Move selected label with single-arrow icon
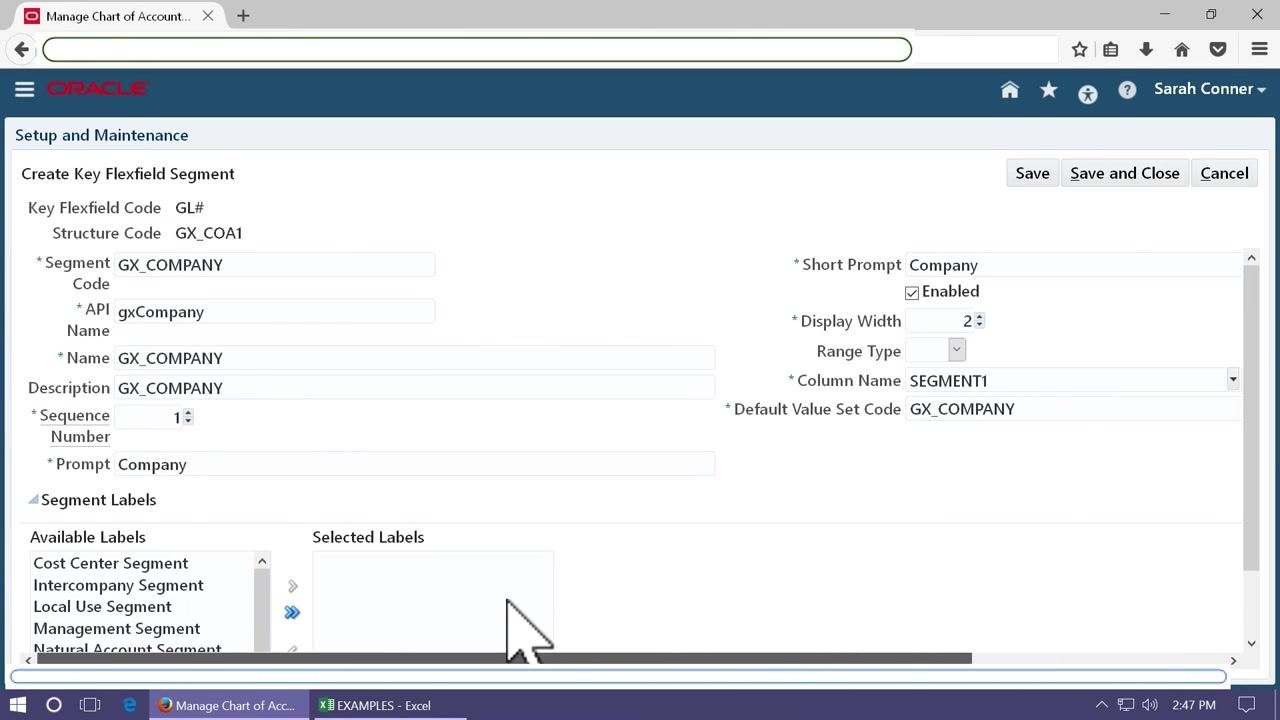 tap(293, 586)
